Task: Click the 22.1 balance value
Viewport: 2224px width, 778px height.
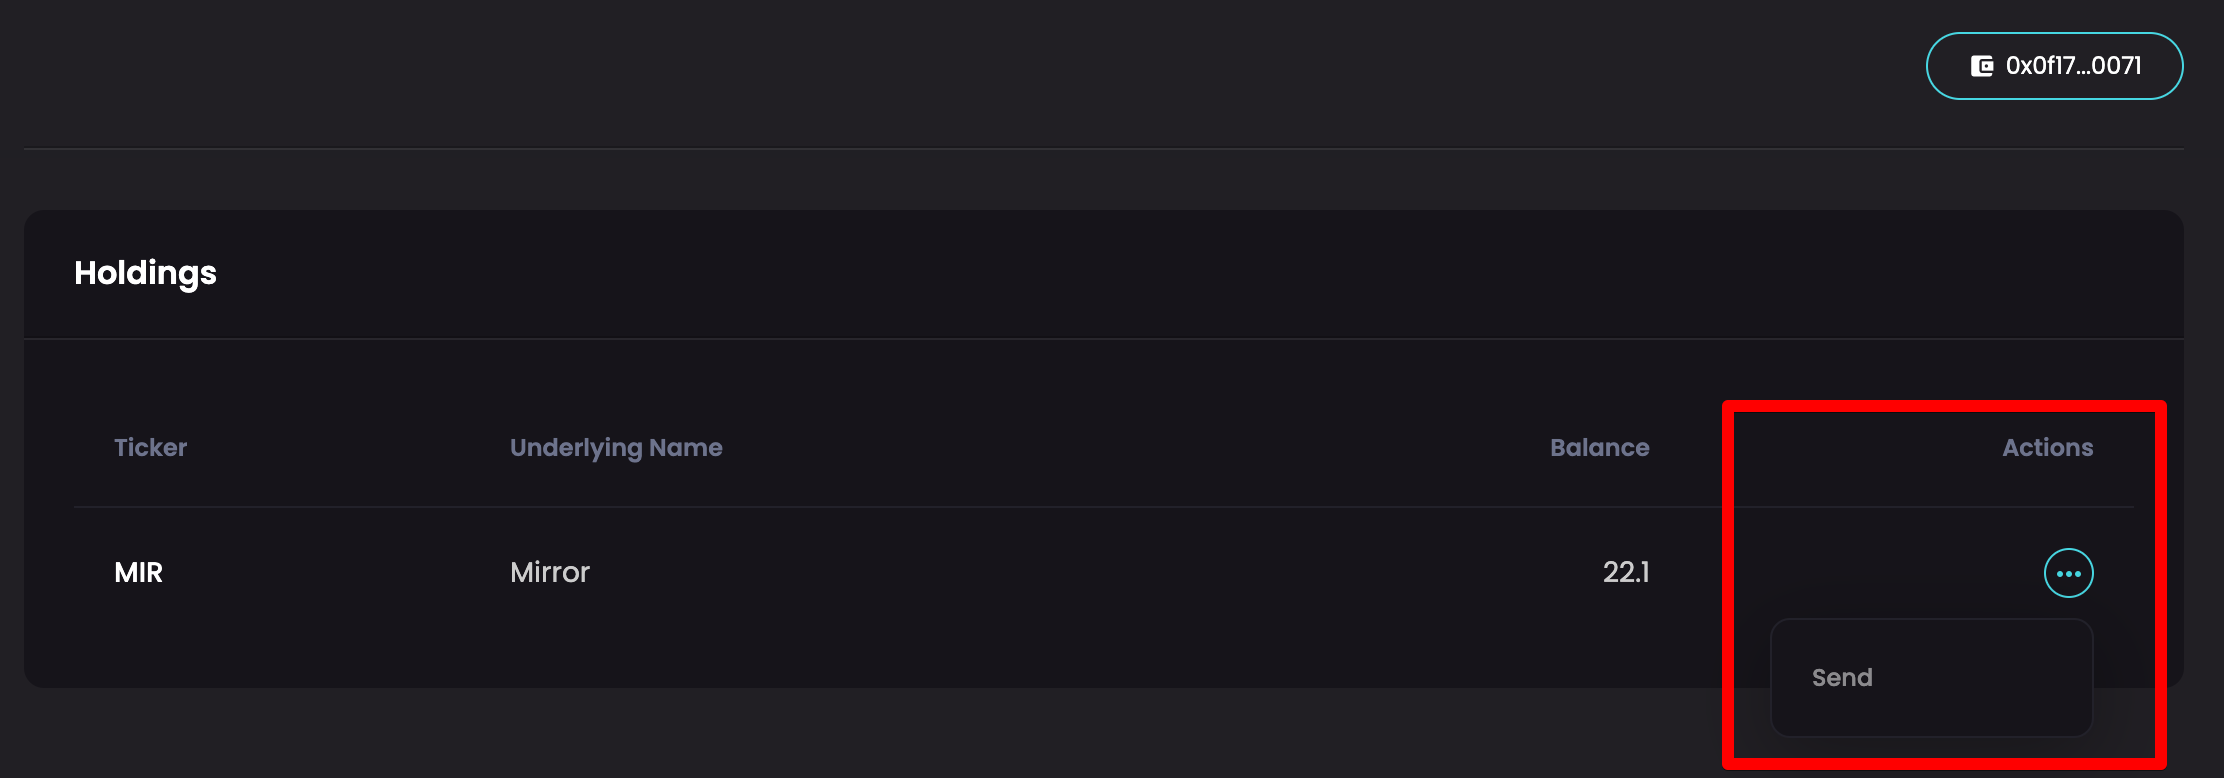Action: point(1626,572)
